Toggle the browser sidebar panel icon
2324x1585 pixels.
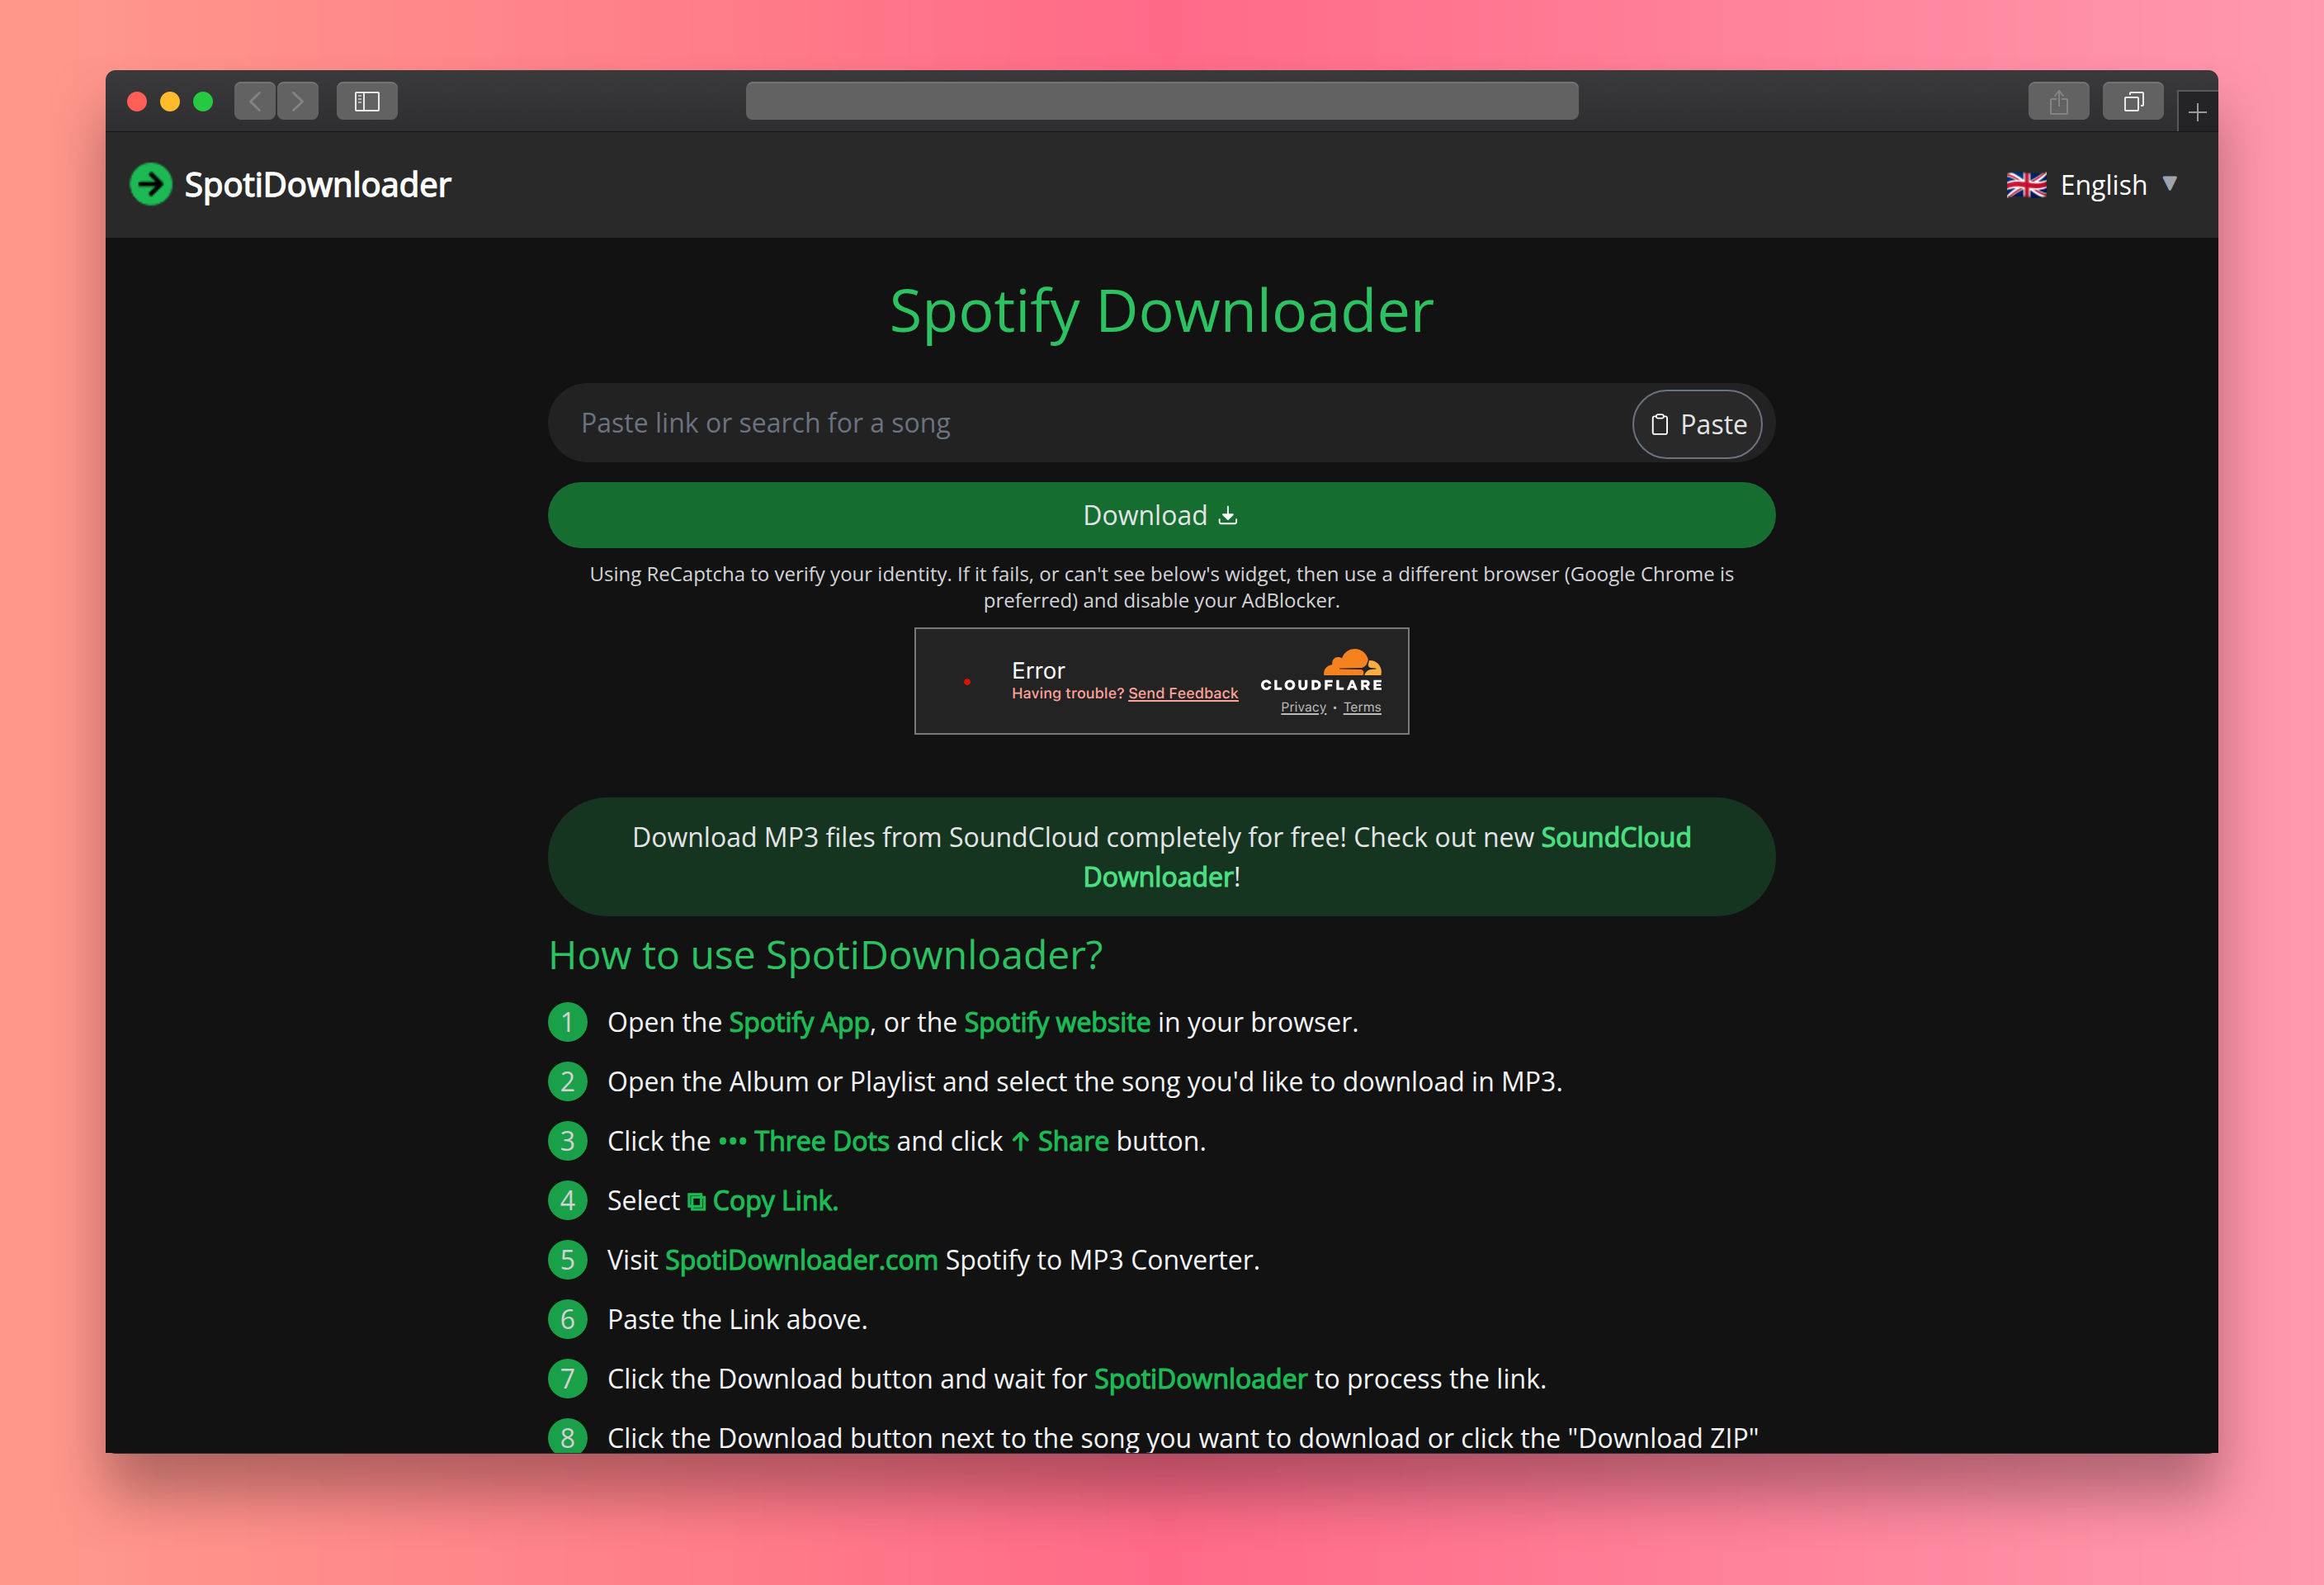click(367, 101)
